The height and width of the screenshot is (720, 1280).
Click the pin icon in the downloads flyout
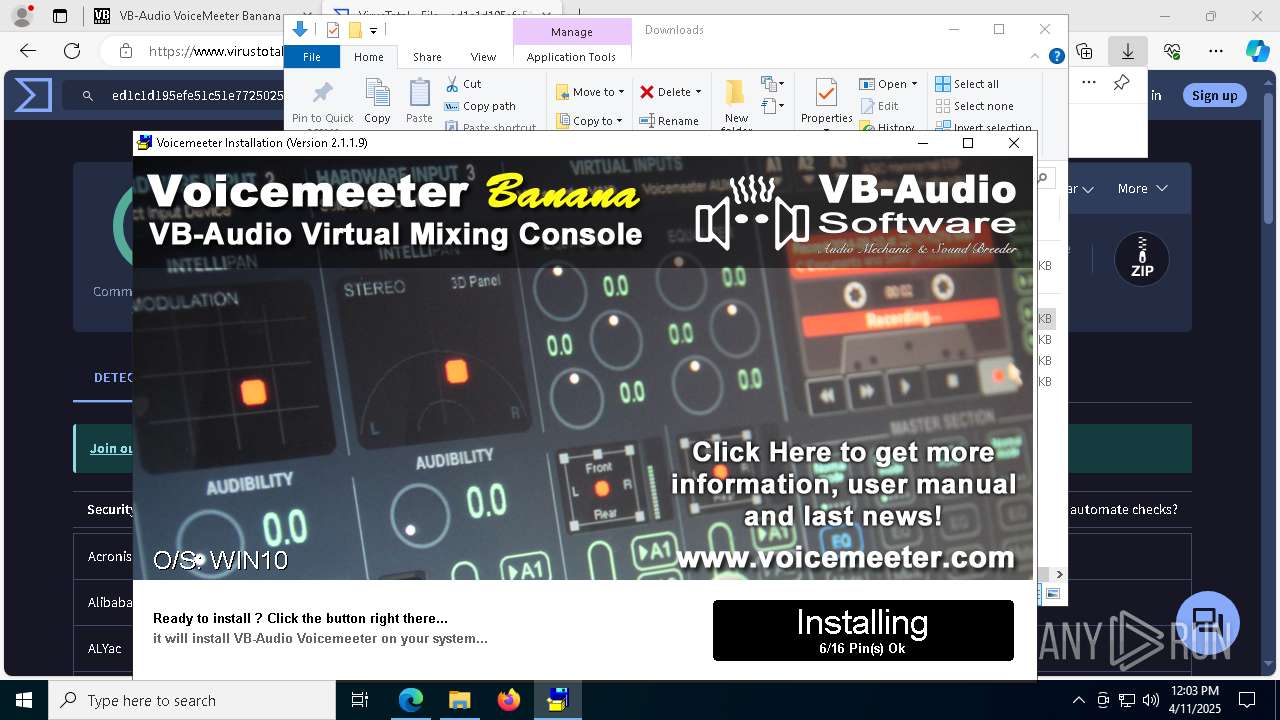(1122, 83)
